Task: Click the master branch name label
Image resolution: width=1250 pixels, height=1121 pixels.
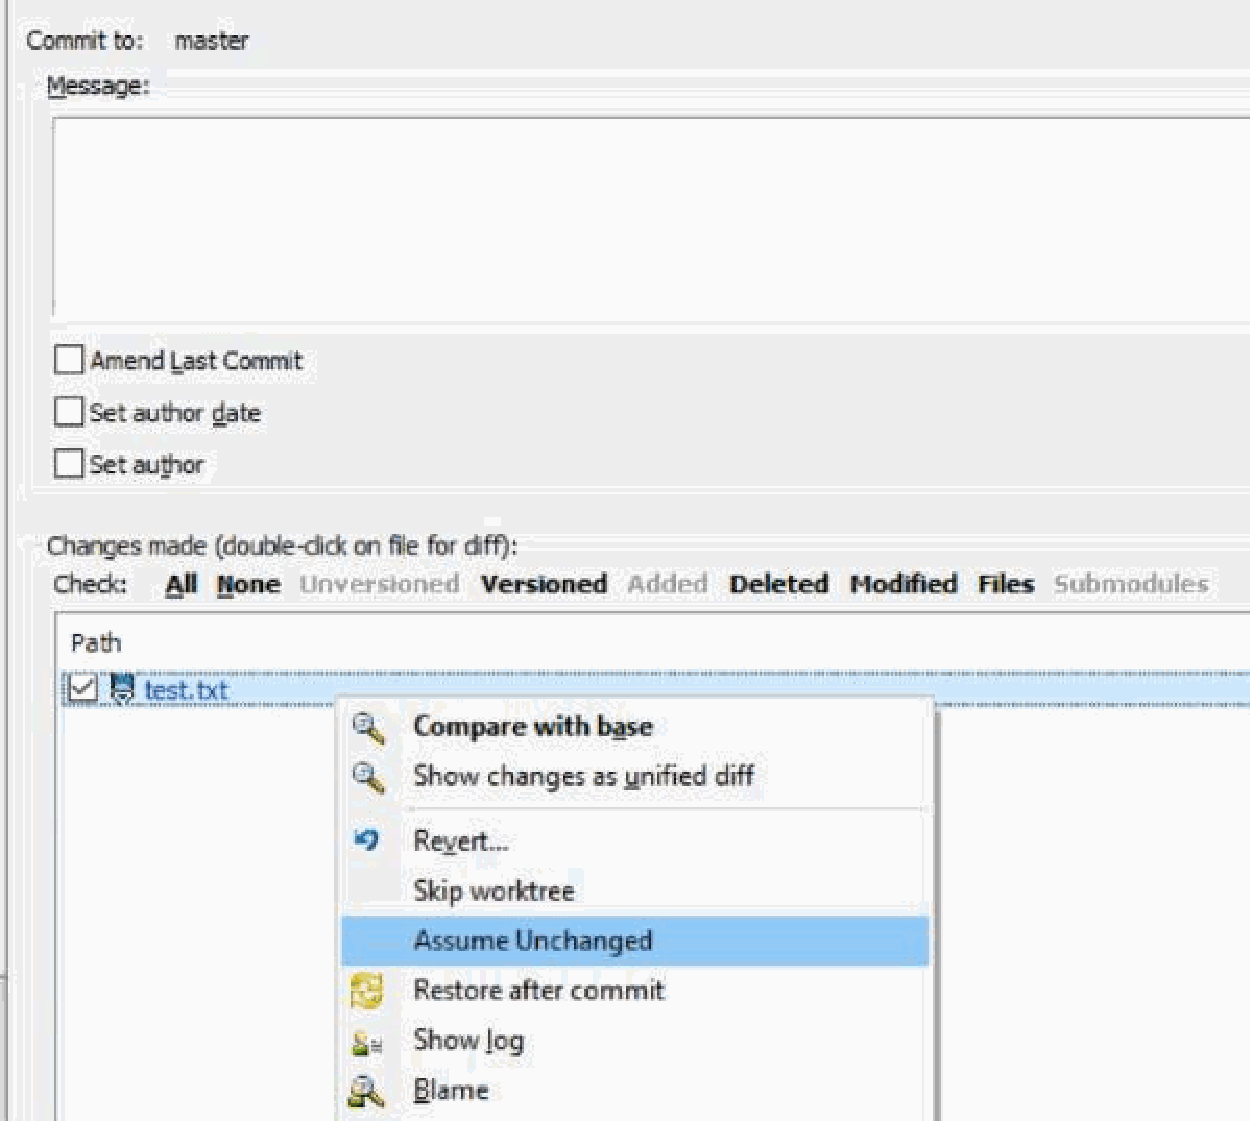Action: pyautogui.click(x=211, y=41)
